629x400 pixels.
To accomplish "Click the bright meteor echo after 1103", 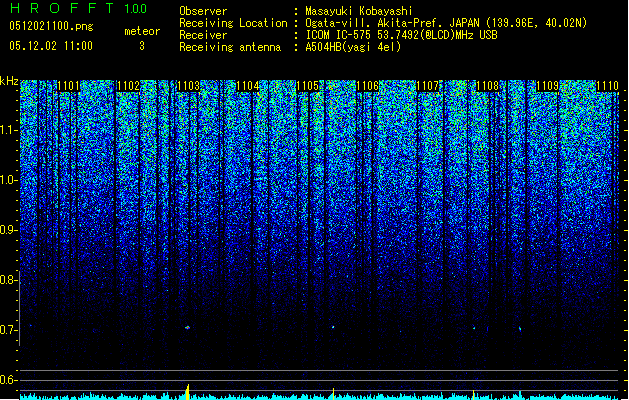I will [187, 327].
